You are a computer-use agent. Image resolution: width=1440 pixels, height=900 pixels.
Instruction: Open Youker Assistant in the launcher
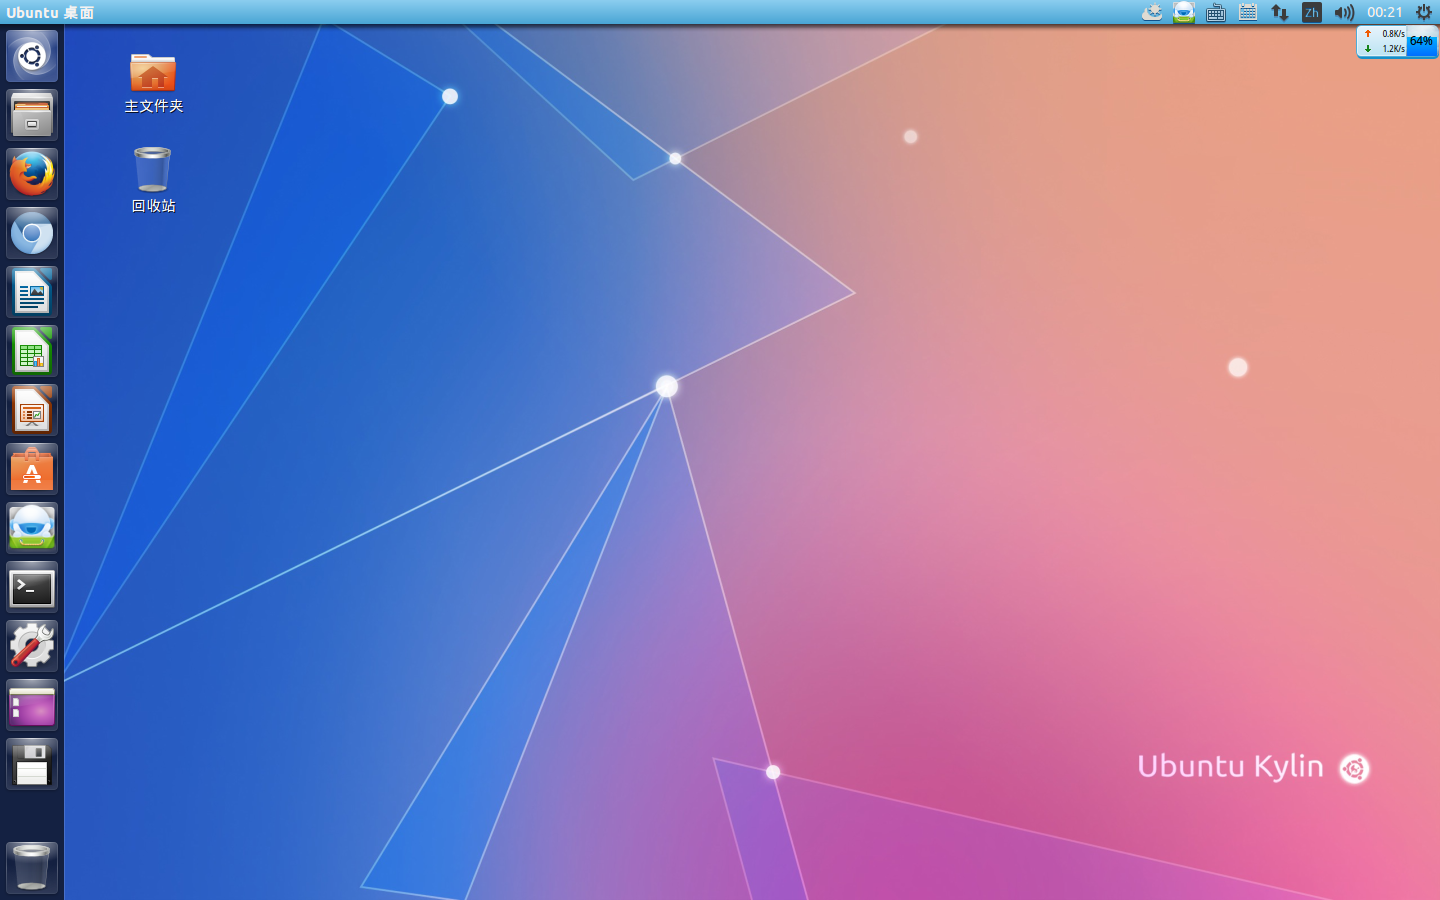[x=32, y=528]
